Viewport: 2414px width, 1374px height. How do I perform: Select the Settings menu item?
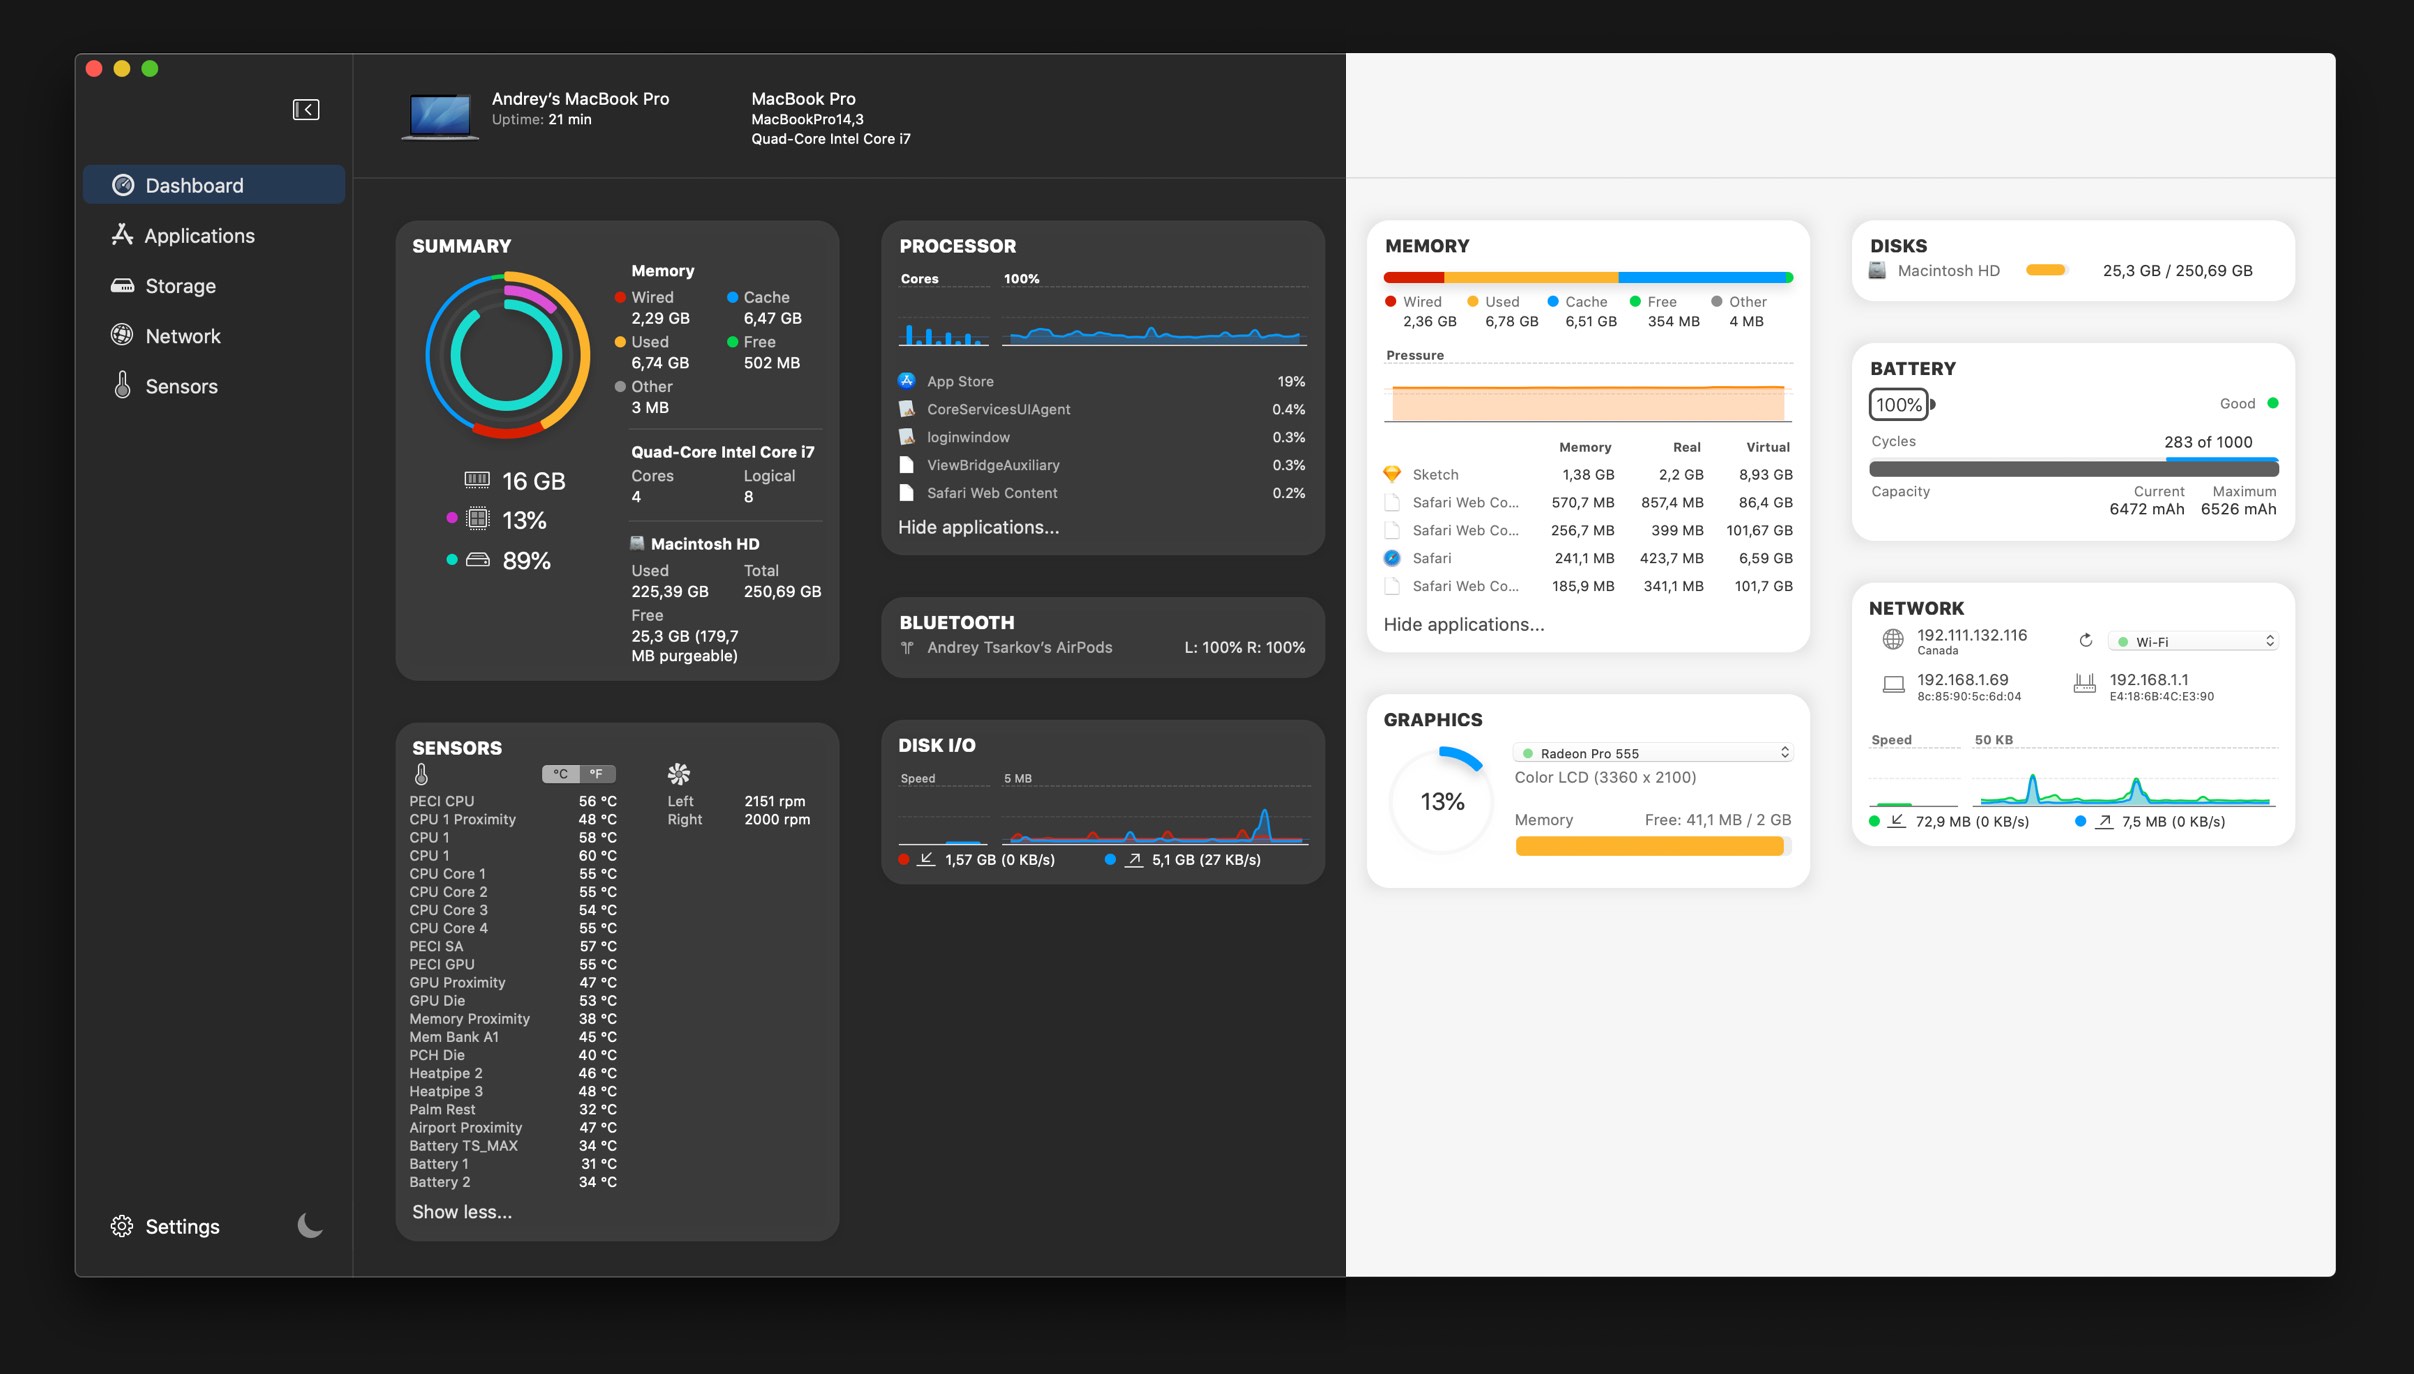[x=167, y=1226]
